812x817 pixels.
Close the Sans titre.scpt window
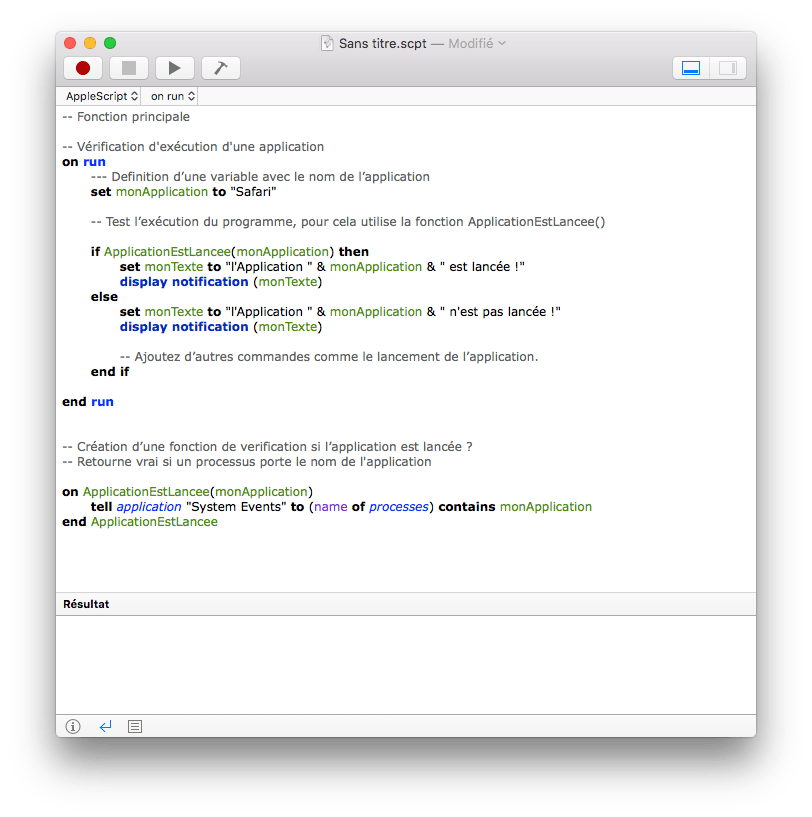pyautogui.click(x=70, y=43)
